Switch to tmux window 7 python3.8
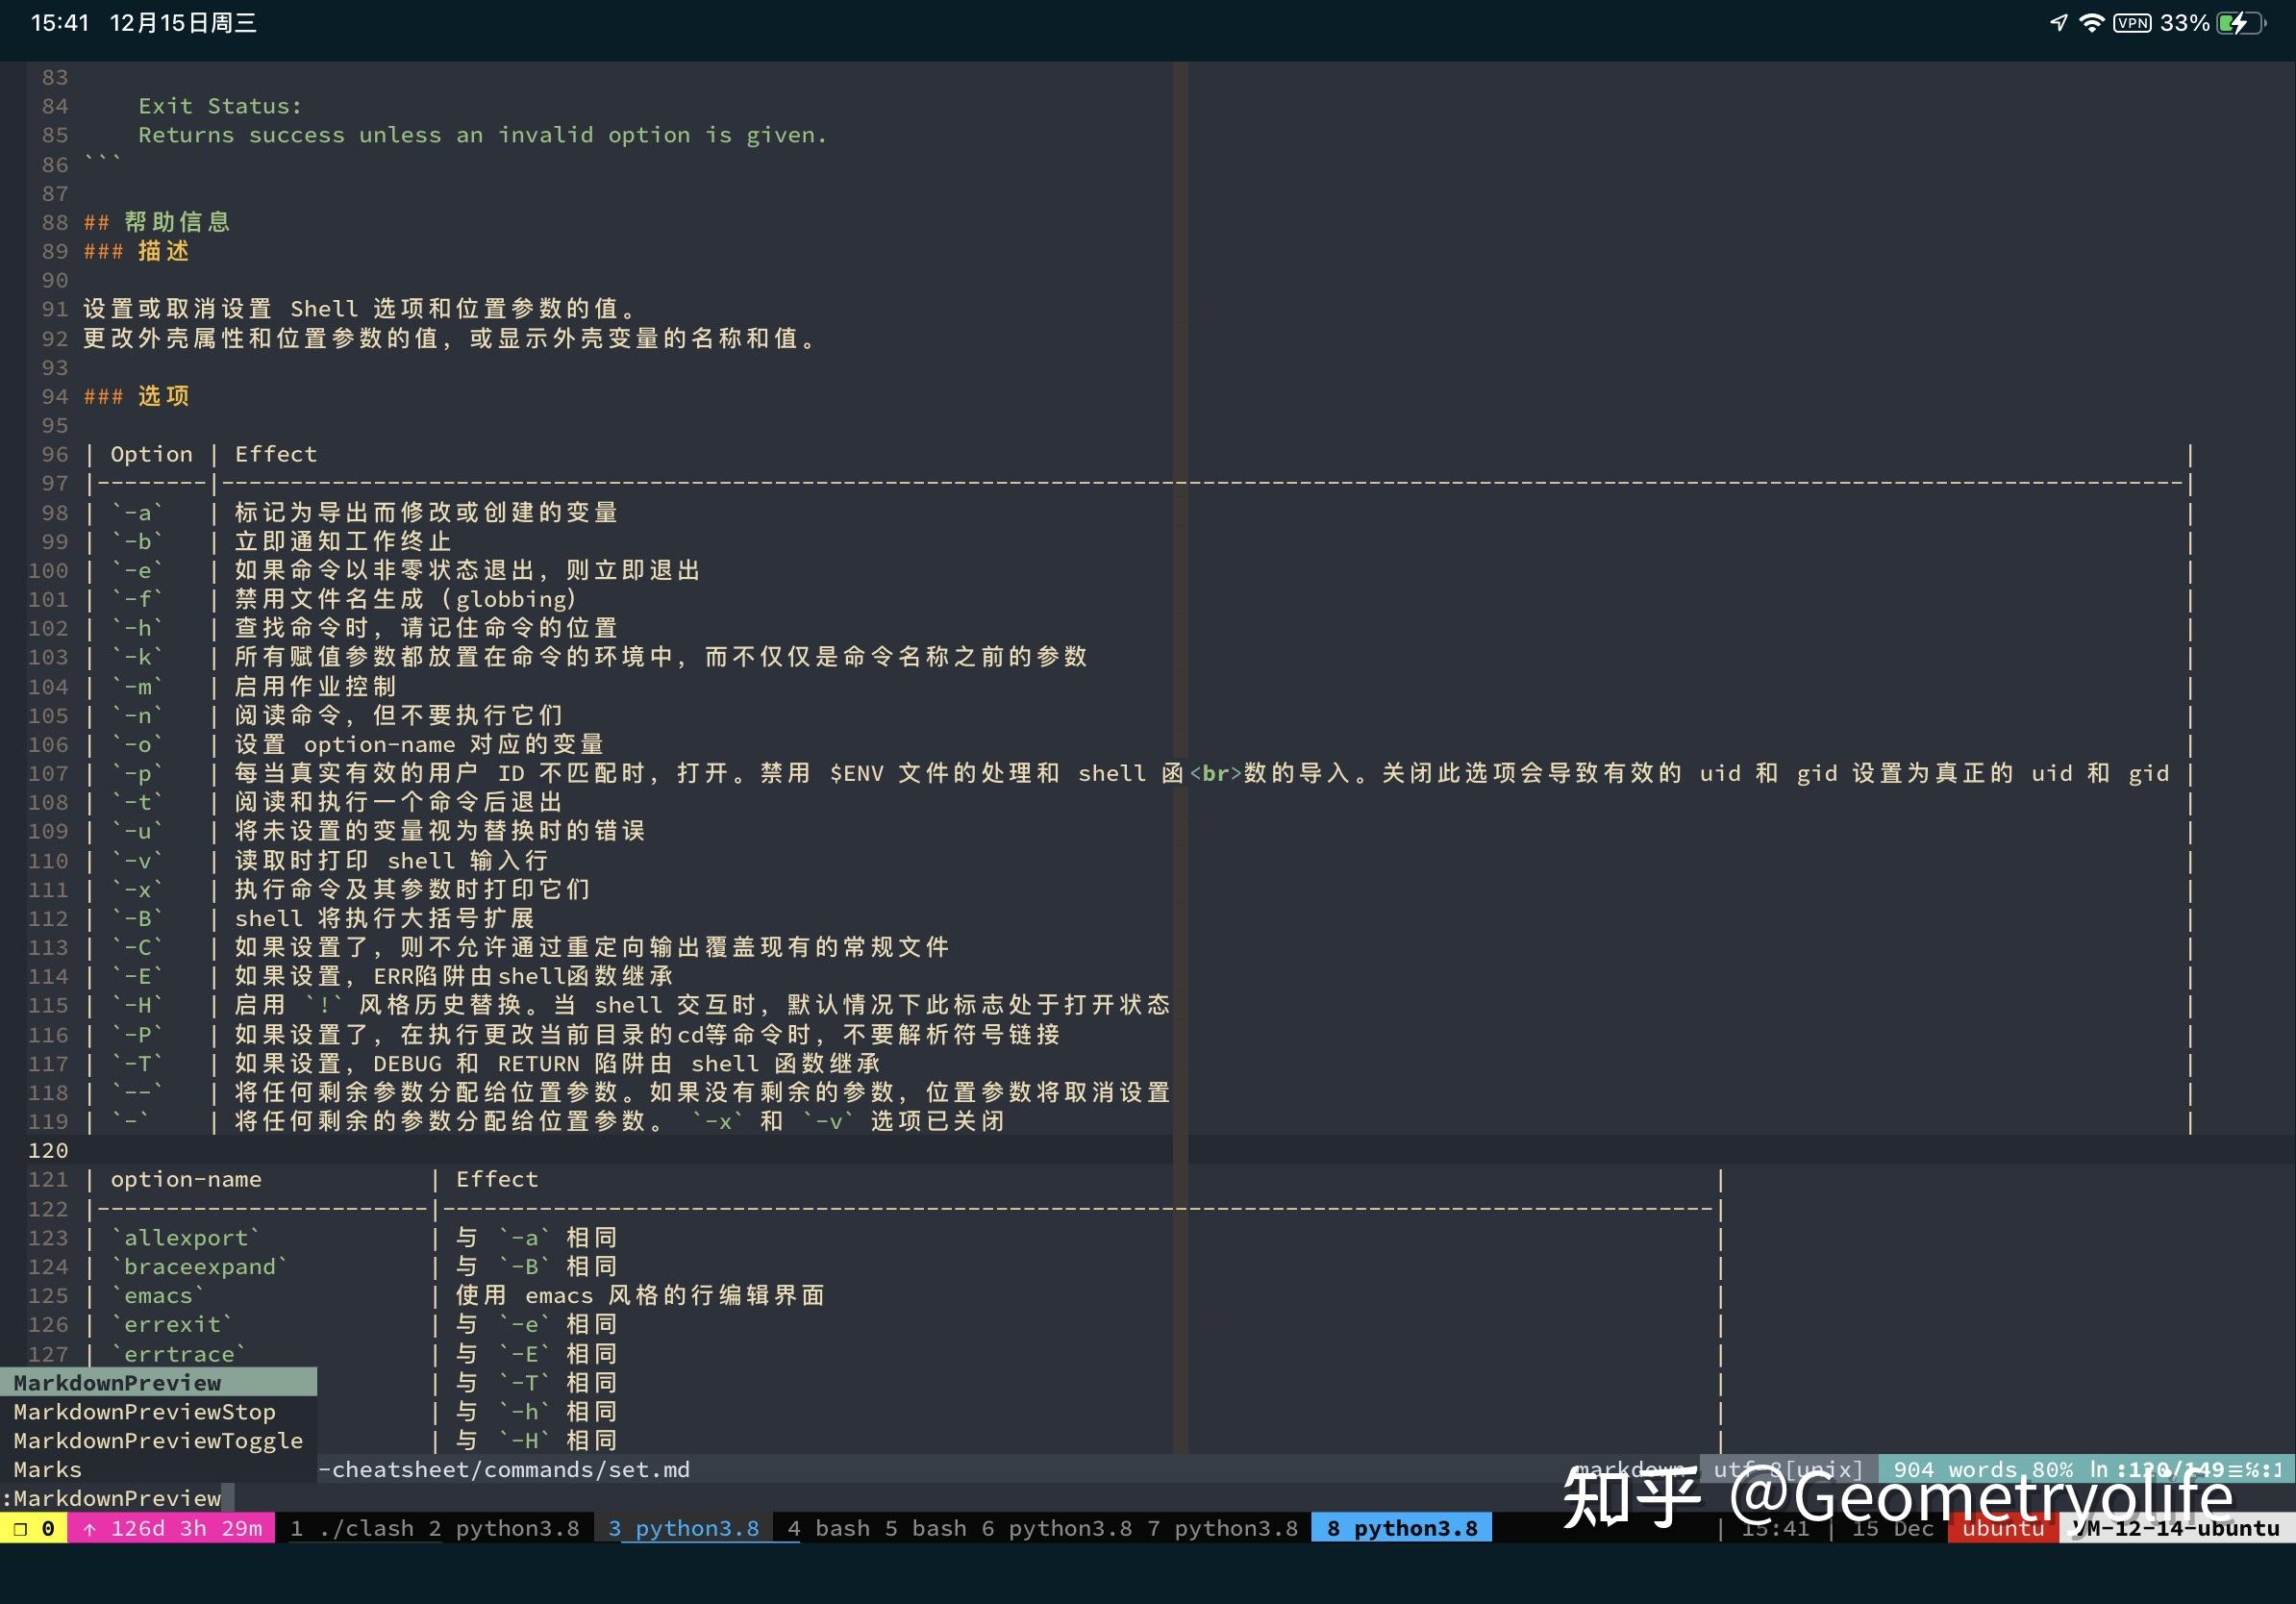 point(1222,1528)
